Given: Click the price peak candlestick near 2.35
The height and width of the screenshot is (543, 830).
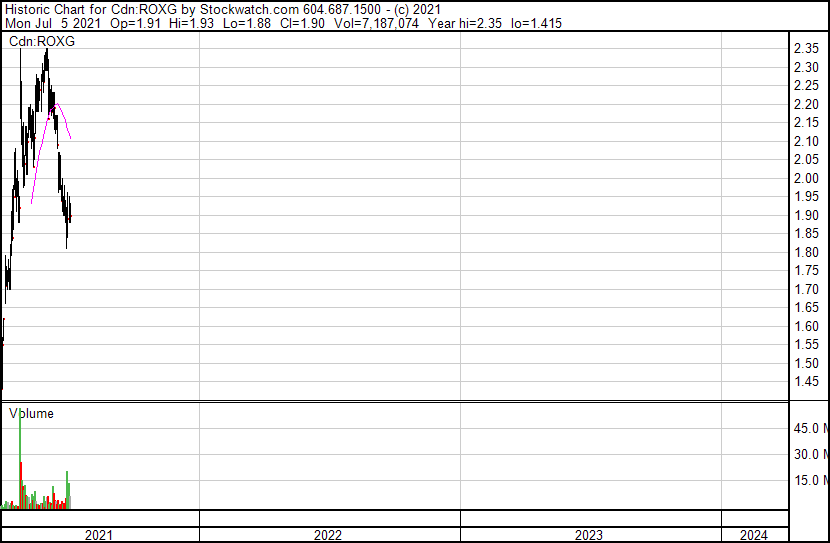Looking at the screenshot, I should (47, 61).
